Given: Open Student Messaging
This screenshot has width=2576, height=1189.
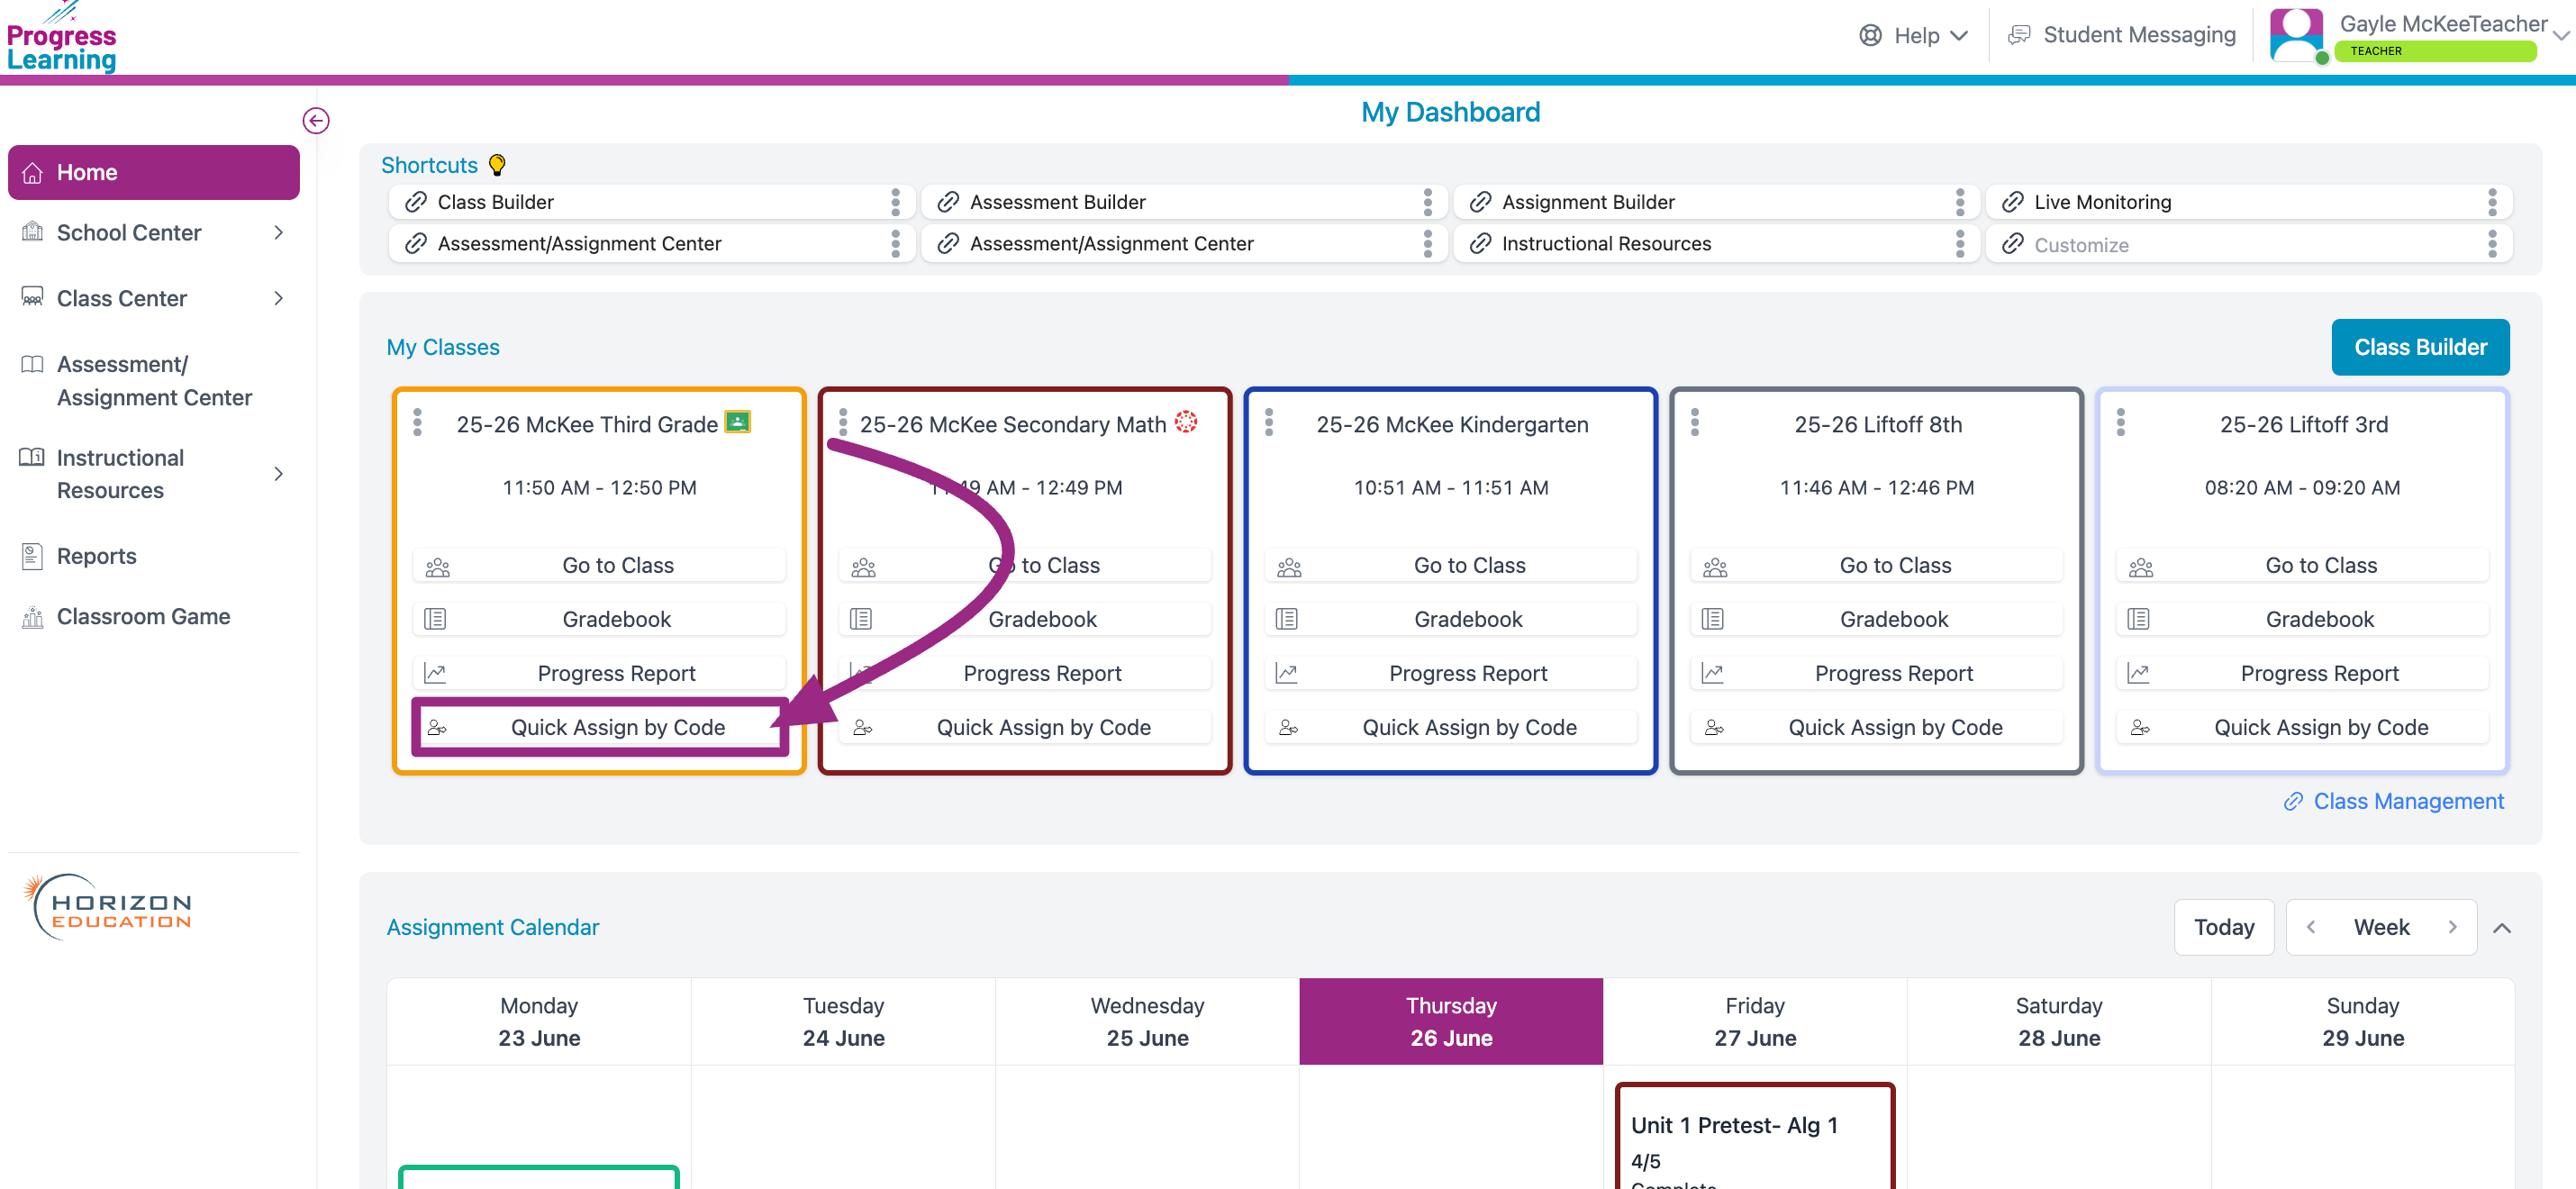Looking at the screenshot, I should [2139, 35].
